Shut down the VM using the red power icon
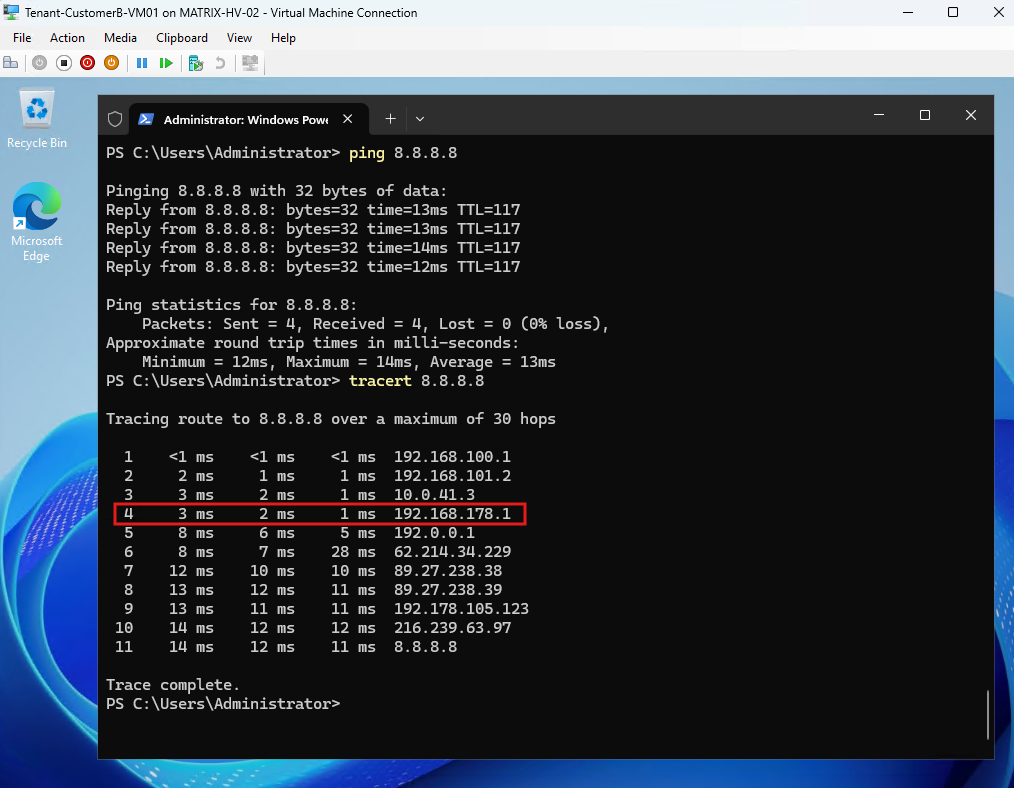The width and height of the screenshot is (1014, 788). 87,63
